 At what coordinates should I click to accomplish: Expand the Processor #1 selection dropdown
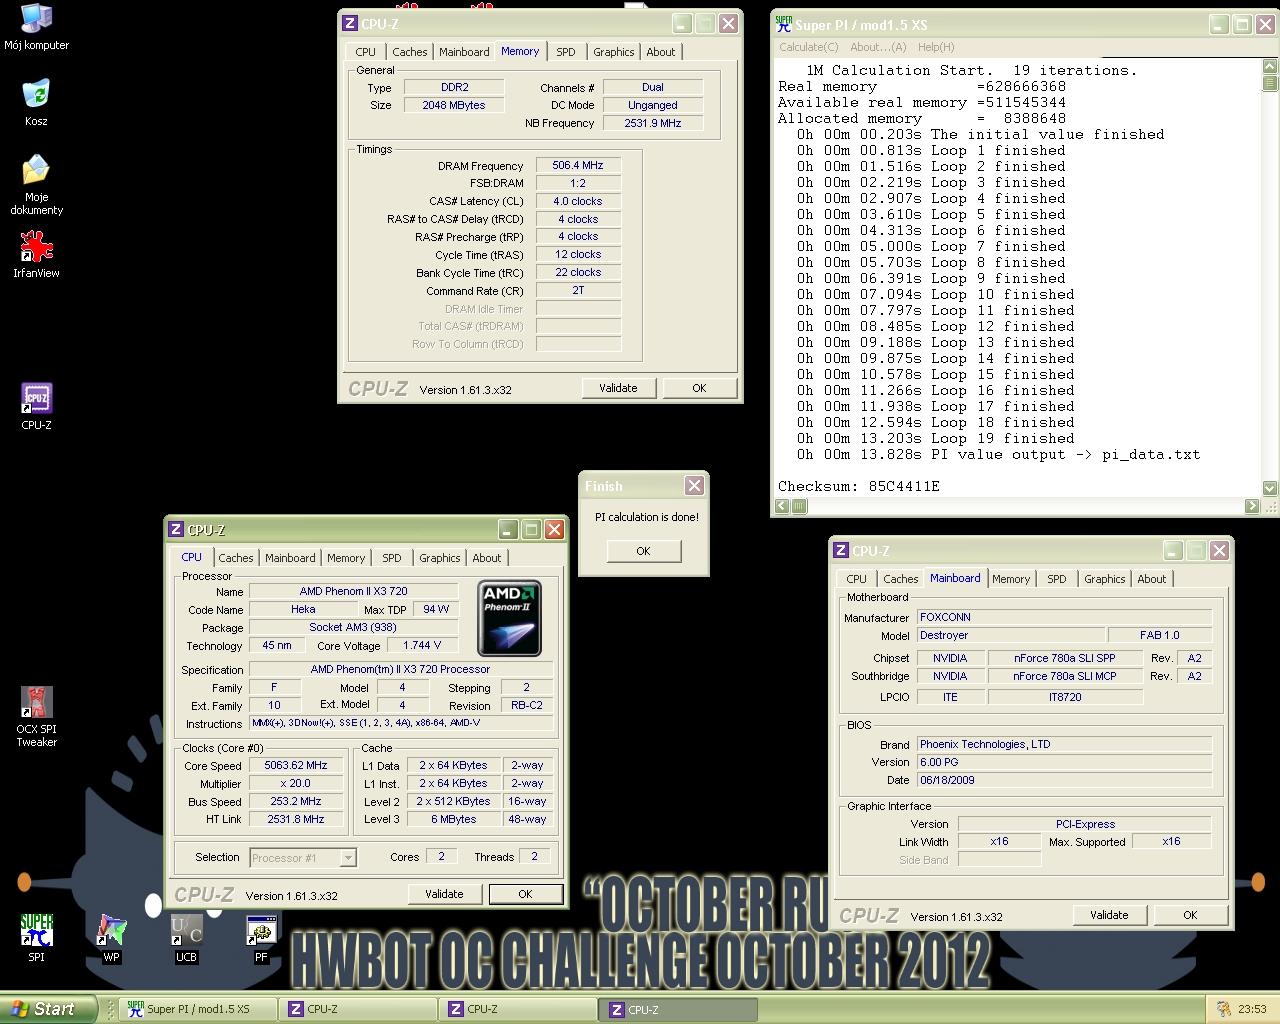(348, 857)
